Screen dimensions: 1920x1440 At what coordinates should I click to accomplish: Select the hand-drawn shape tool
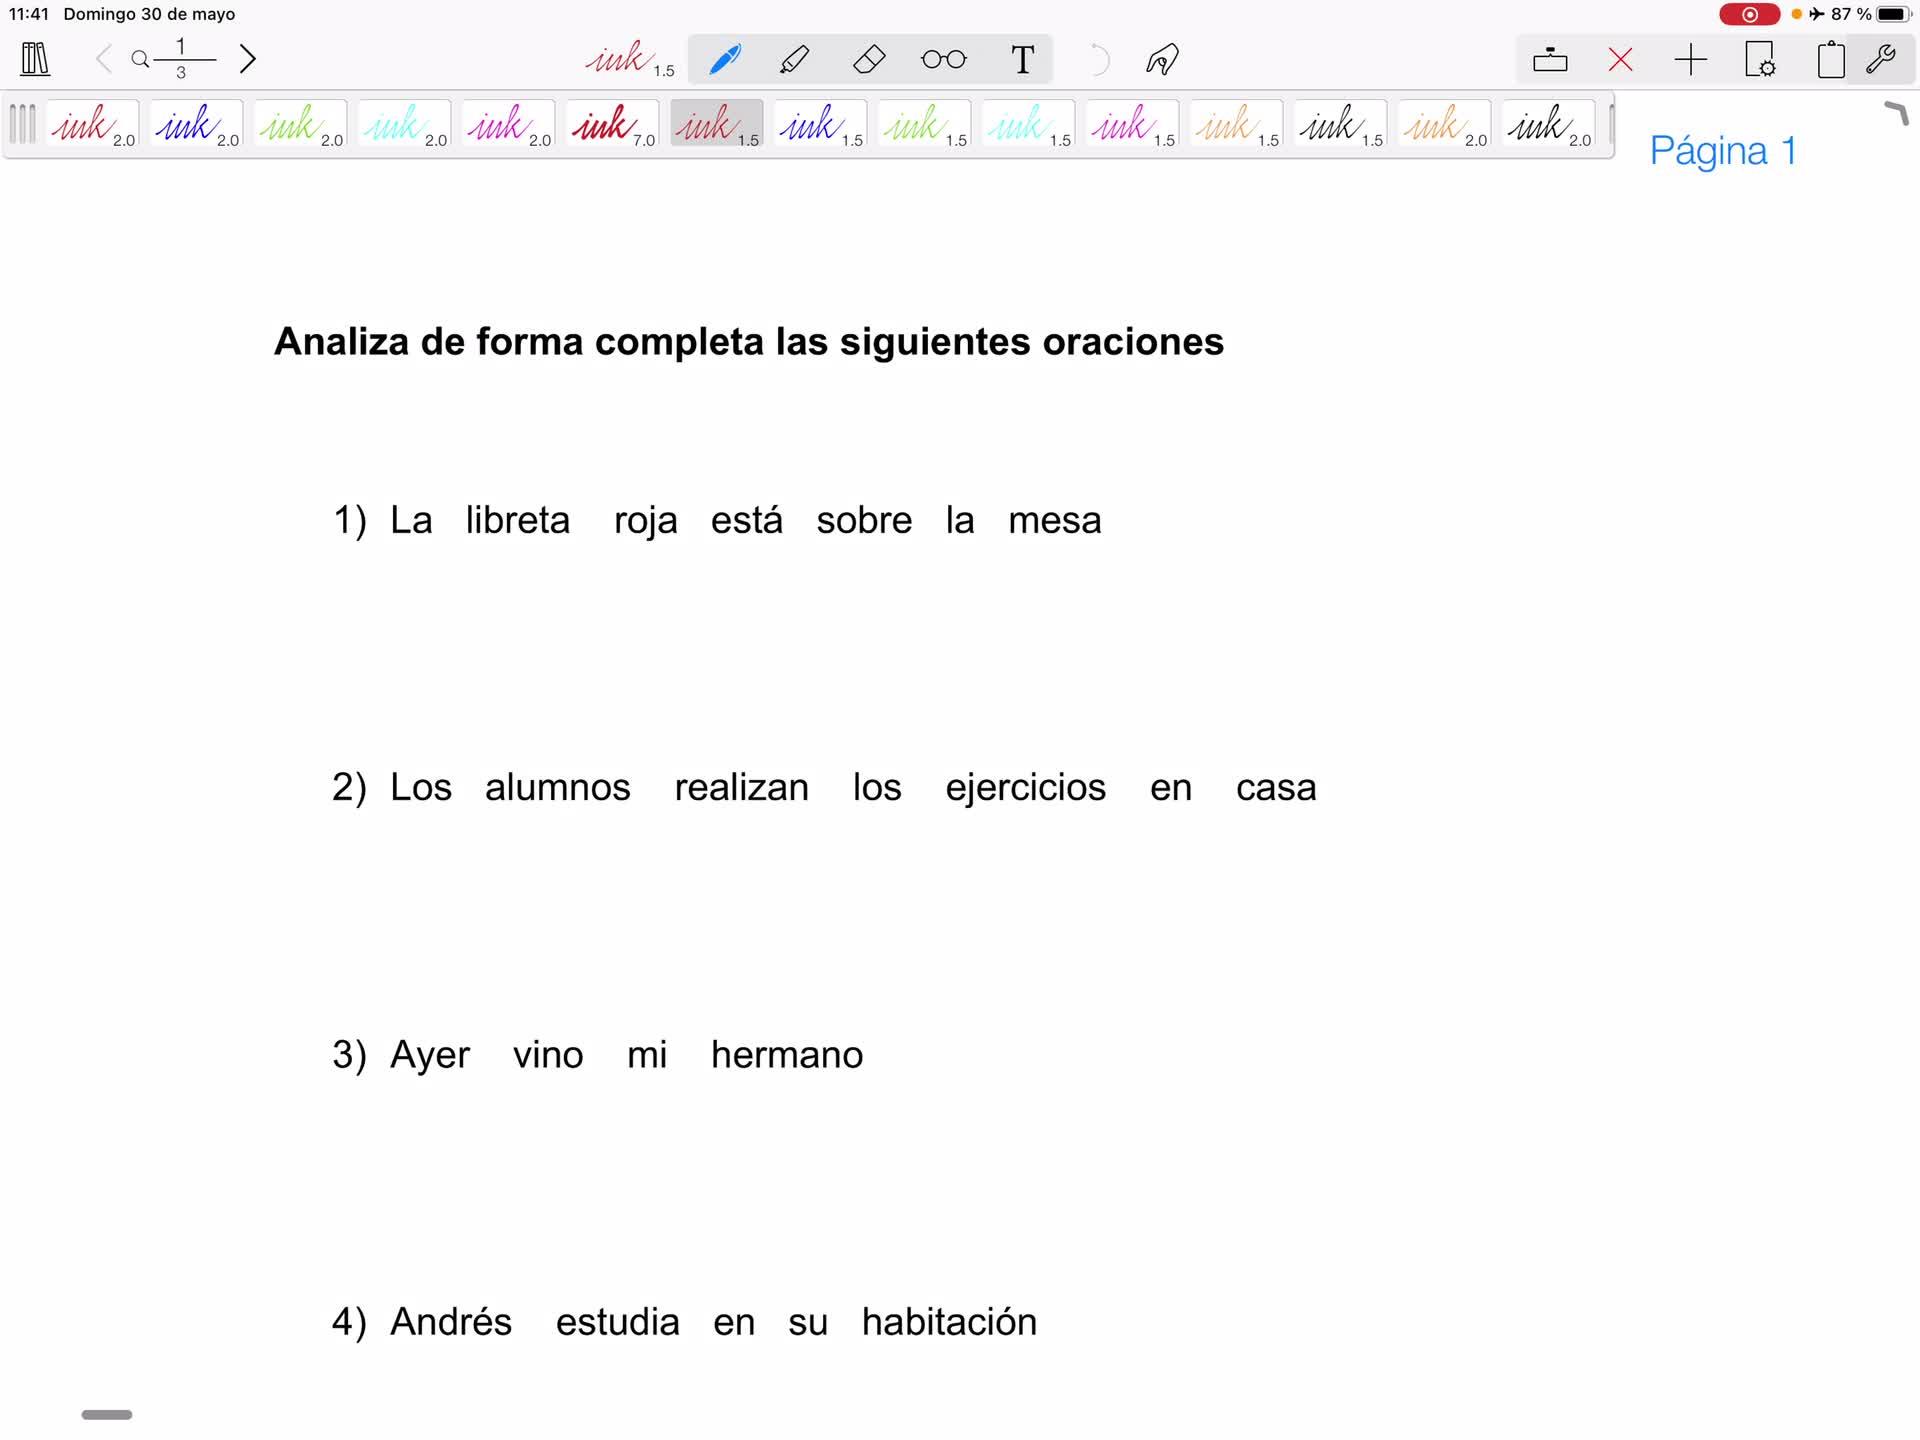click(1162, 59)
